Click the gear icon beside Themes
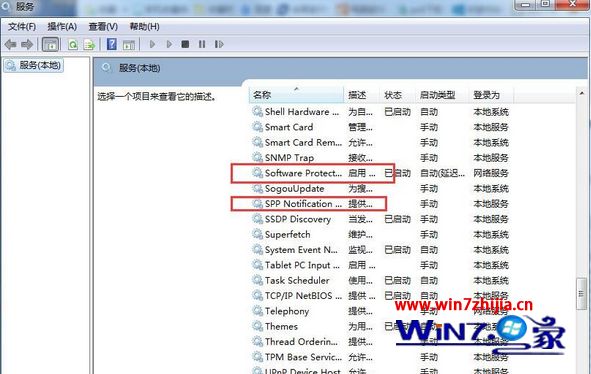 point(257,327)
